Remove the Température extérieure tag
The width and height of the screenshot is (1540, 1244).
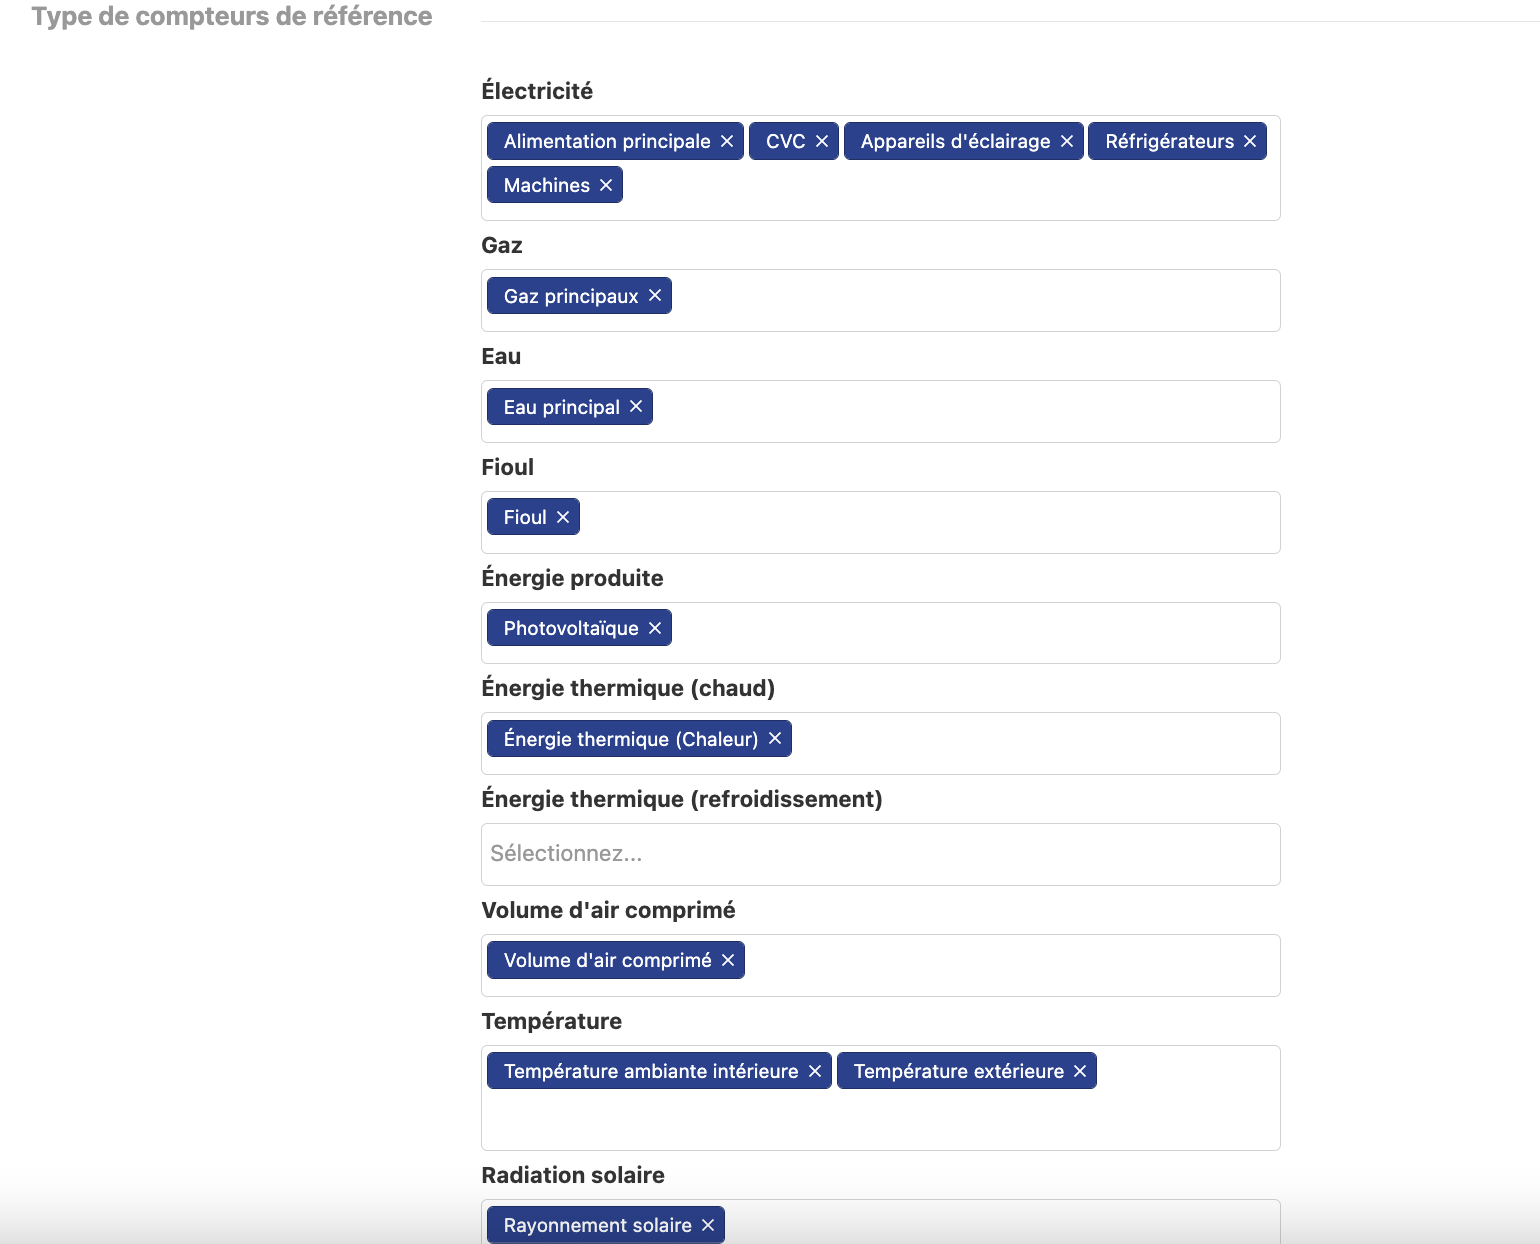[x=1080, y=1071]
